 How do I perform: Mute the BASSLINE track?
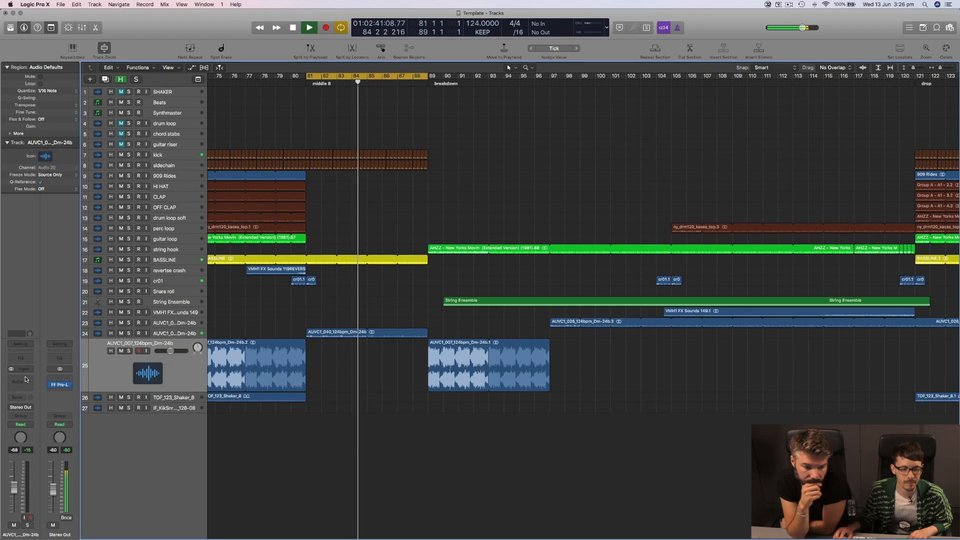[x=121, y=260]
